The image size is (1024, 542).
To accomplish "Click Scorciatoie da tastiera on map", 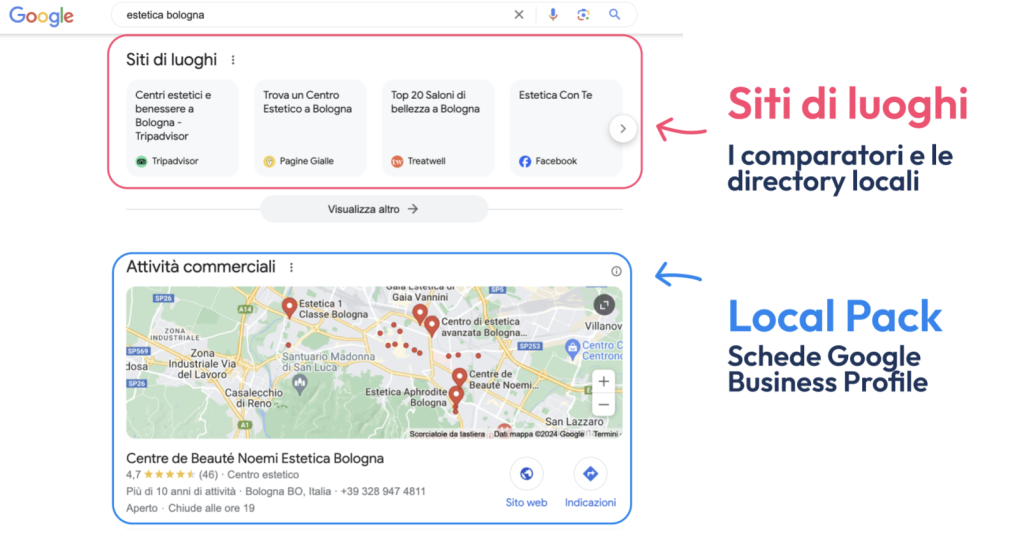I will click(x=447, y=434).
